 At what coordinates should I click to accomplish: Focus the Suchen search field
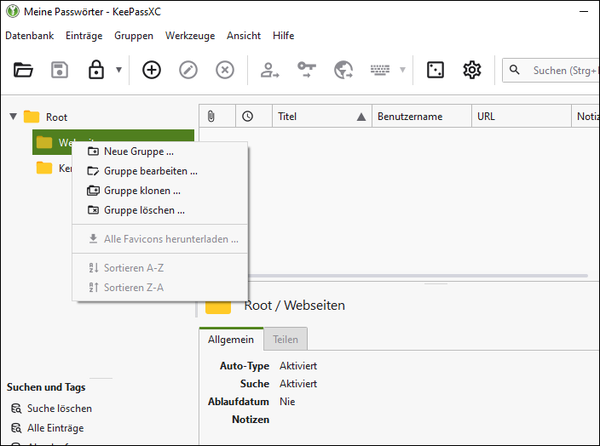point(551,70)
